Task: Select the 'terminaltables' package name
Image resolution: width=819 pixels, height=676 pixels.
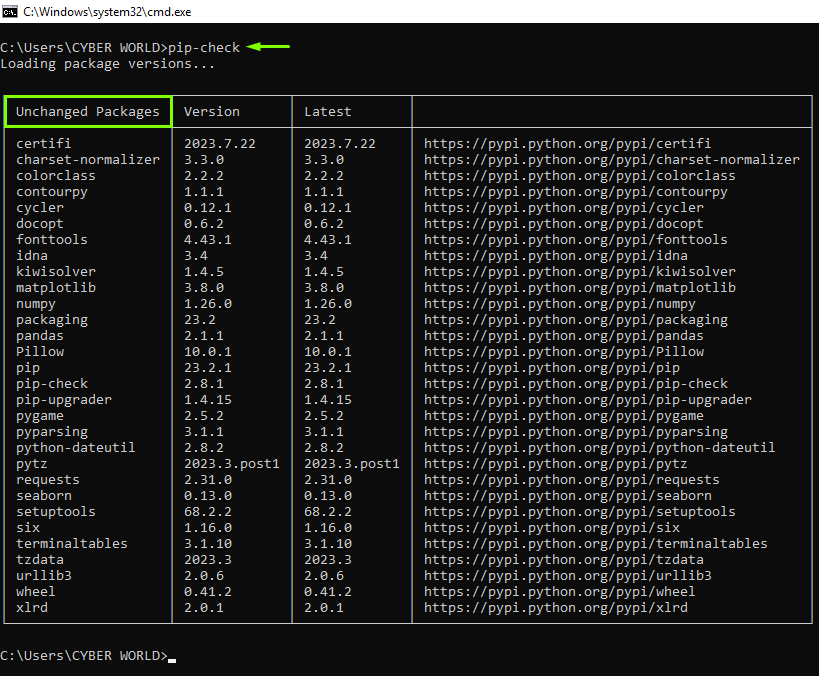Action: [72, 544]
